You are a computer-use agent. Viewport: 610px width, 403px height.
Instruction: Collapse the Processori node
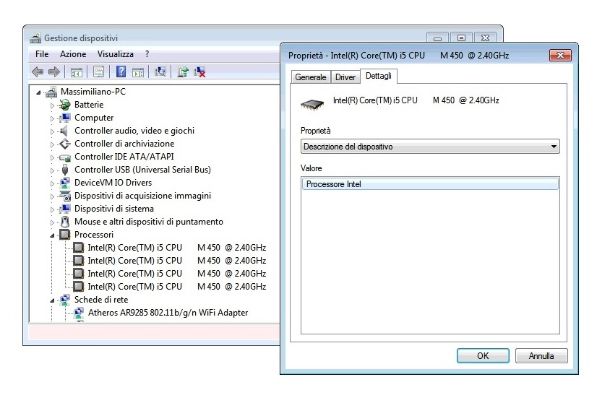point(52,235)
